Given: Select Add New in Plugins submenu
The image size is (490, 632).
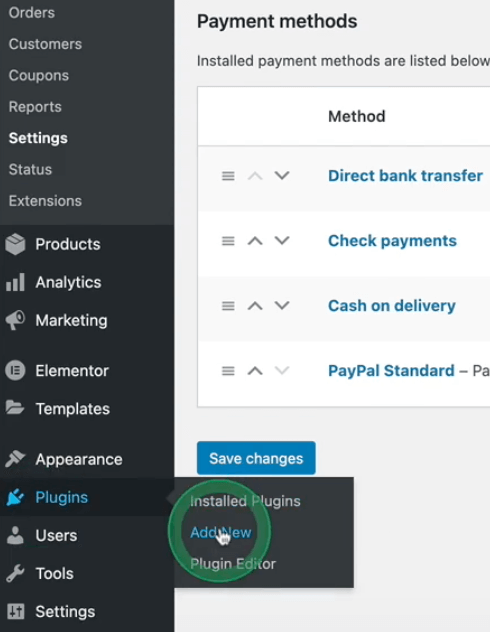Looking at the screenshot, I should (x=221, y=532).
